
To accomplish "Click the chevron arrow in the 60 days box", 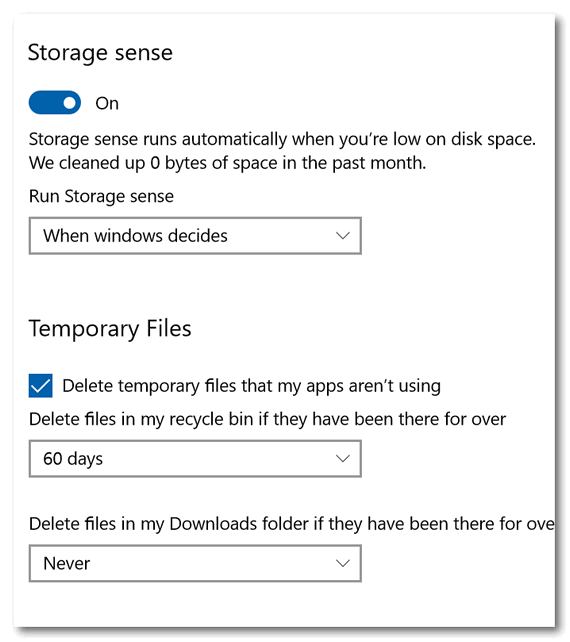I will (342, 459).
